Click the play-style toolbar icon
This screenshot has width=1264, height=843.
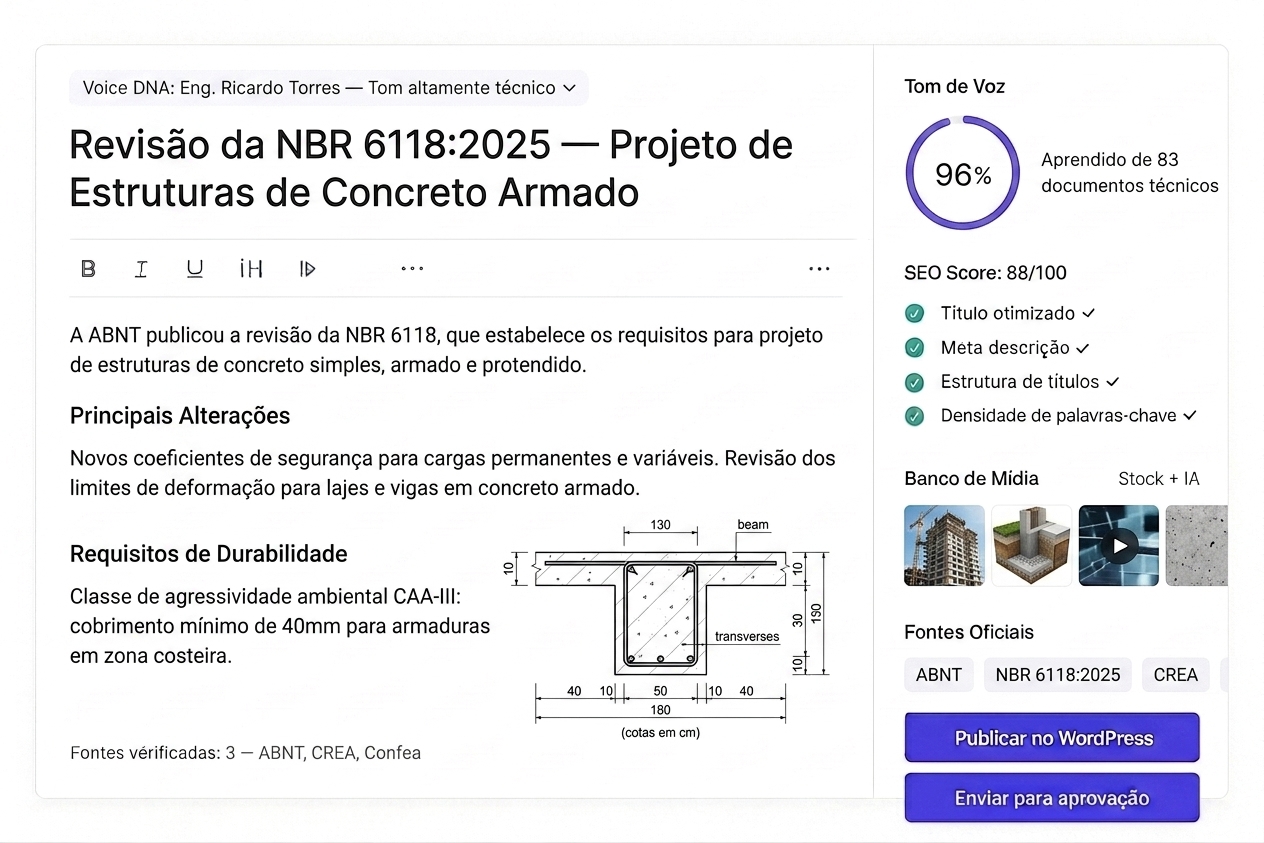308,268
